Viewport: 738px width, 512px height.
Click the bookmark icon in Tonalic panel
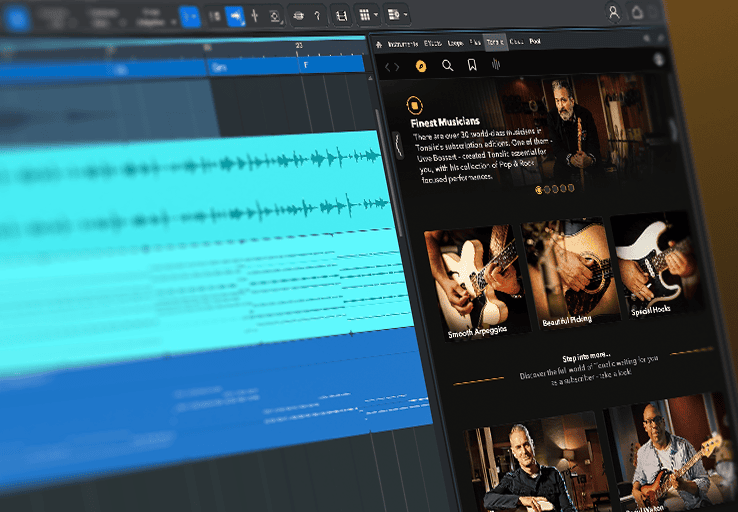click(x=472, y=66)
